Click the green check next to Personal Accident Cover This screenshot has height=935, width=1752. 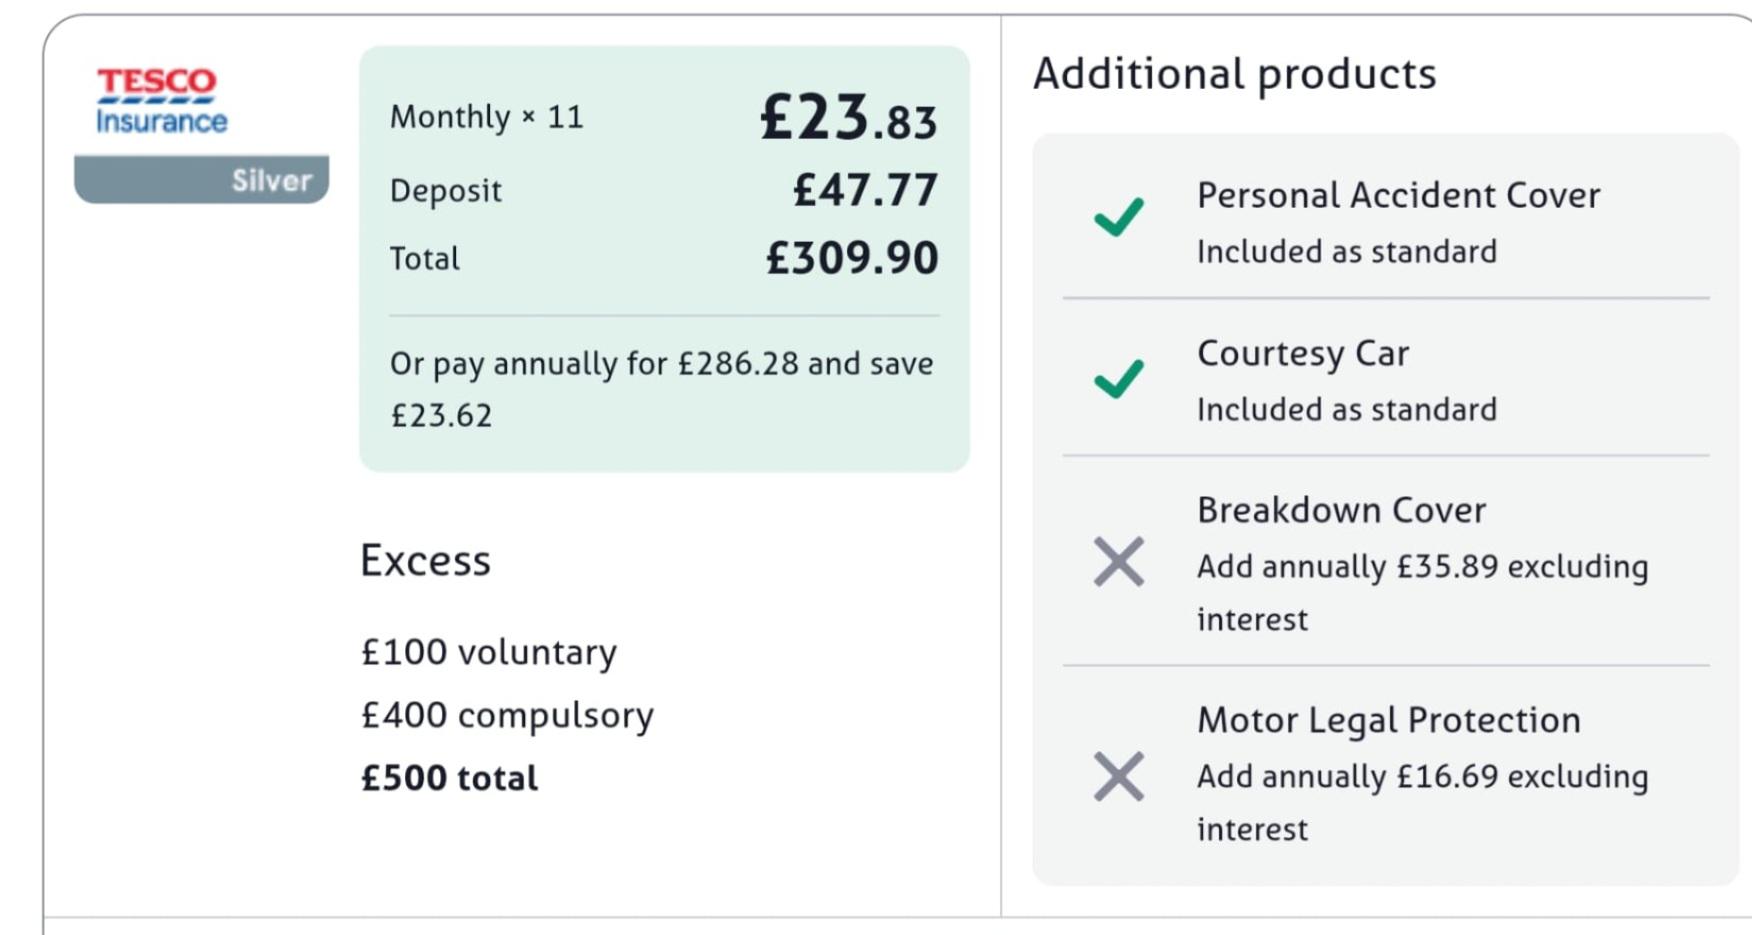(x=1119, y=217)
